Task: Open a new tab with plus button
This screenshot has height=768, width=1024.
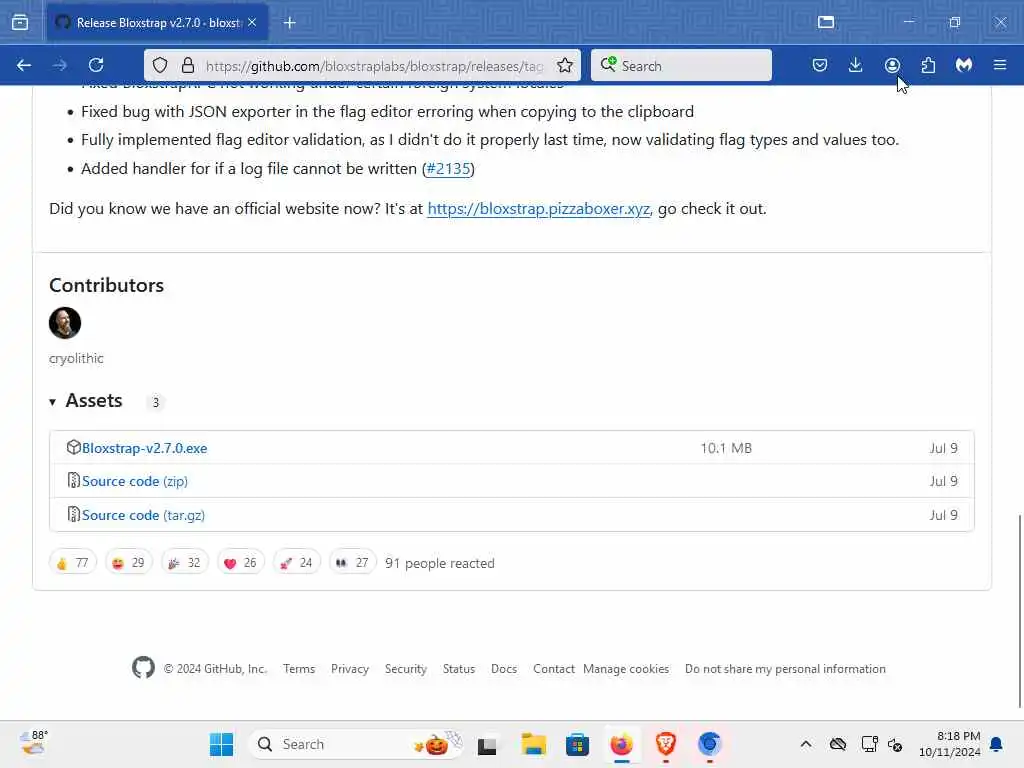Action: pyautogui.click(x=290, y=23)
